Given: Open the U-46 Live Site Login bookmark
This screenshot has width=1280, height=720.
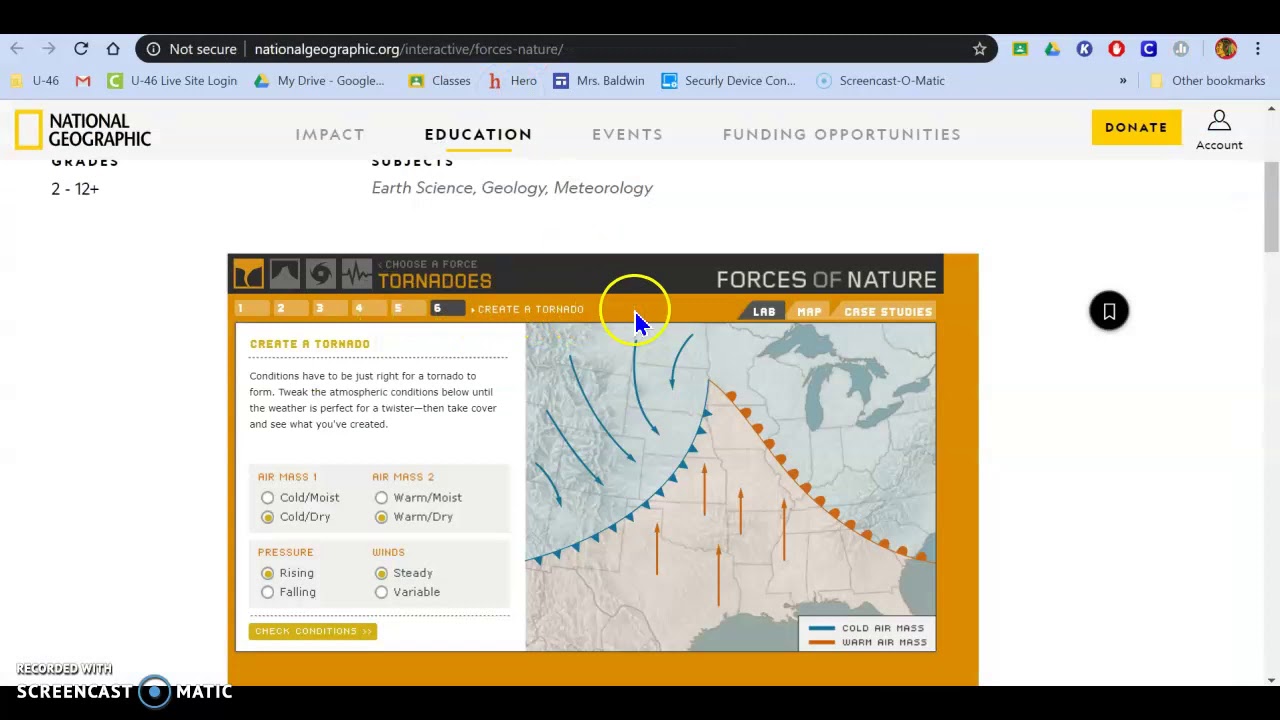Looking at the screenshot, I should 172,81.
